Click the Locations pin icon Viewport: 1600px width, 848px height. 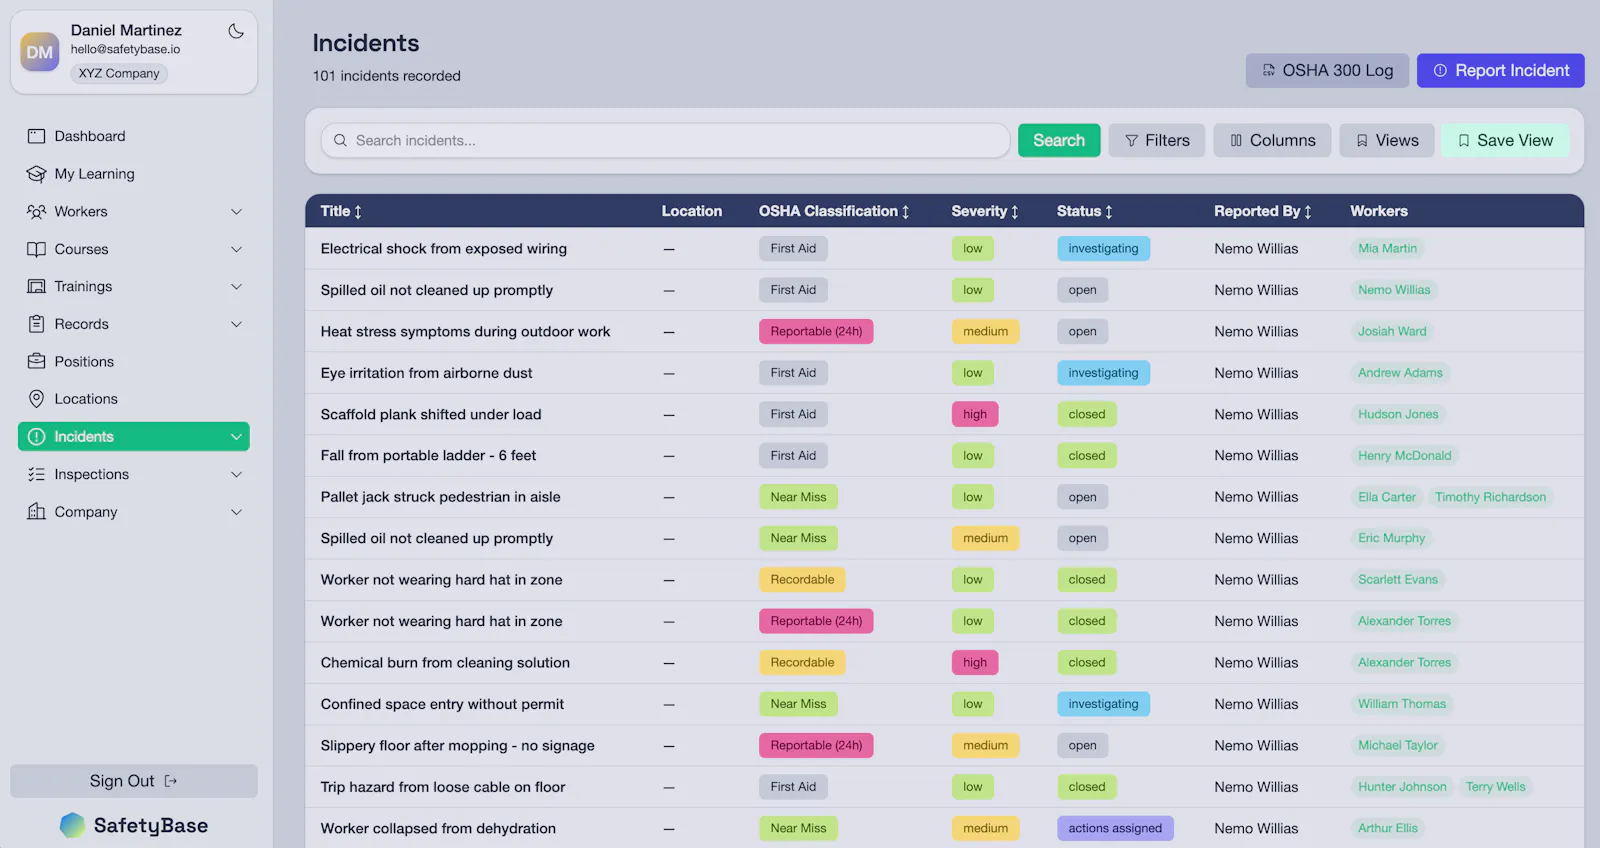click(37, 399)
